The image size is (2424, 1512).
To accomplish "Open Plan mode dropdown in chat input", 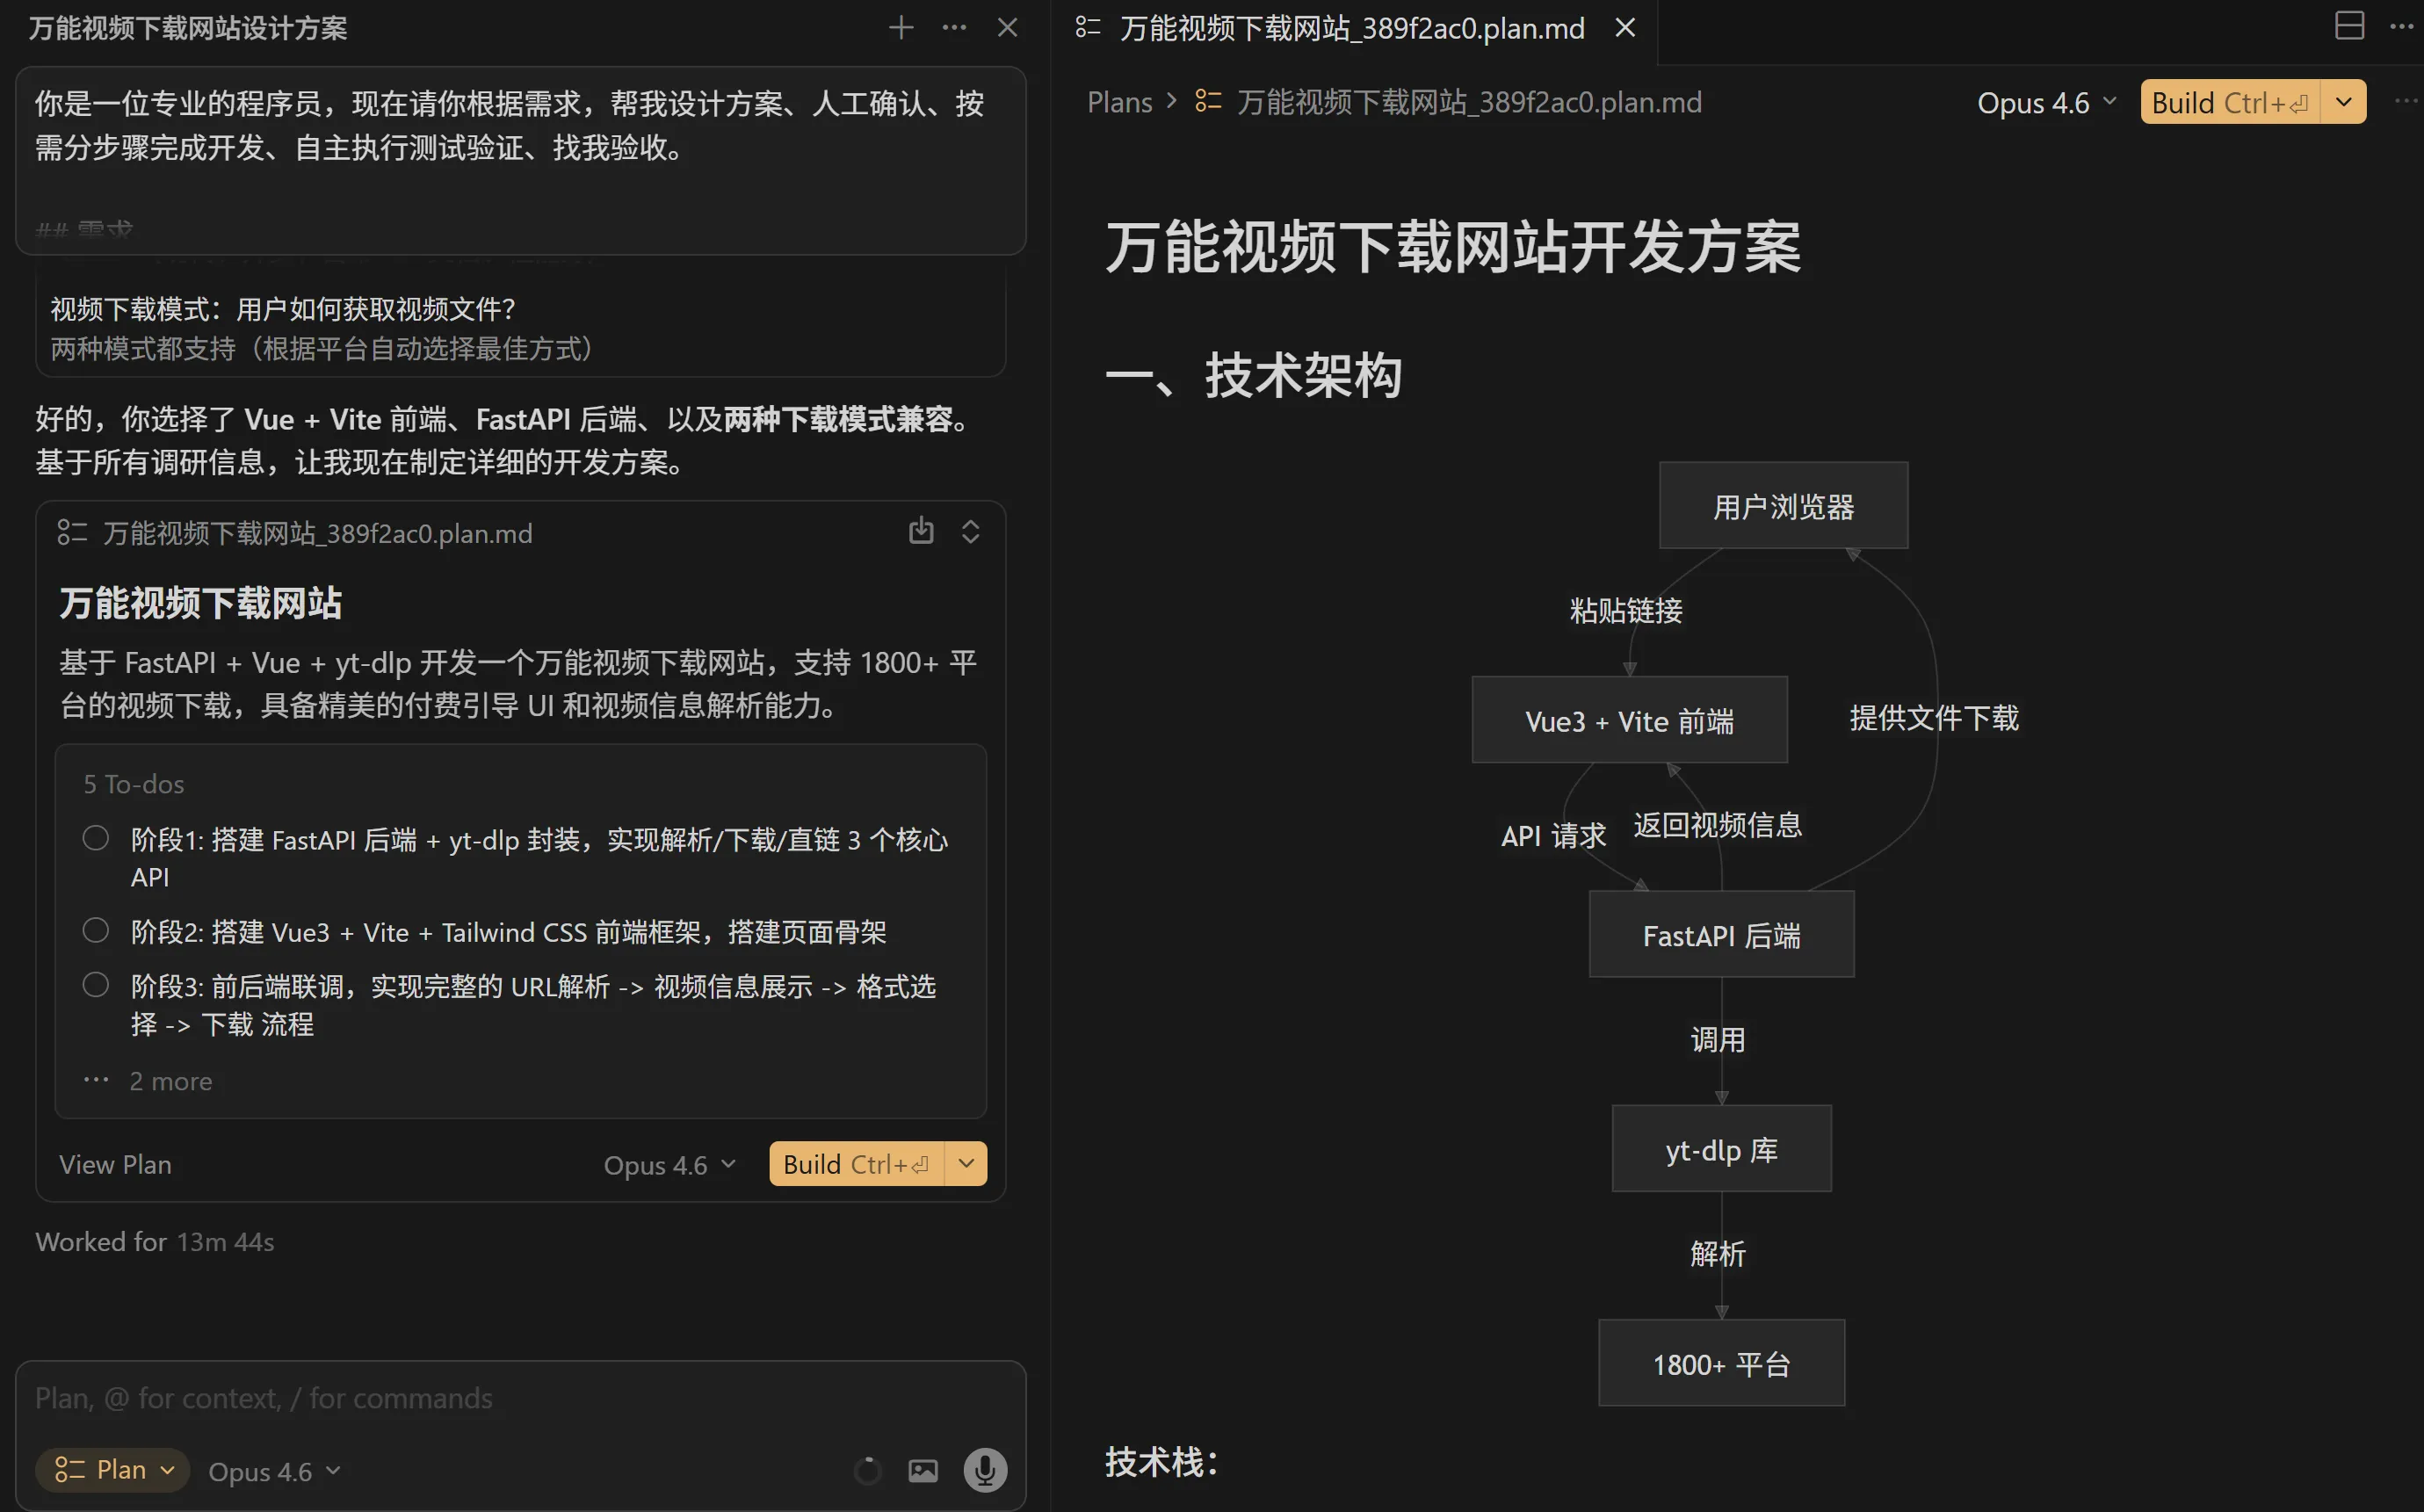I will point(113,1469).
